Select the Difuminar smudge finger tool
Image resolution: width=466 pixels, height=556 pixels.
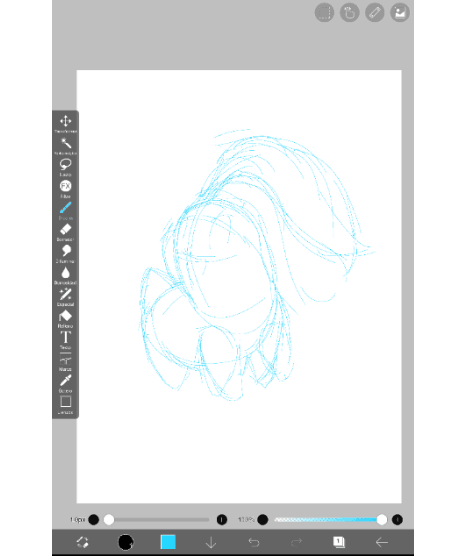66,254
